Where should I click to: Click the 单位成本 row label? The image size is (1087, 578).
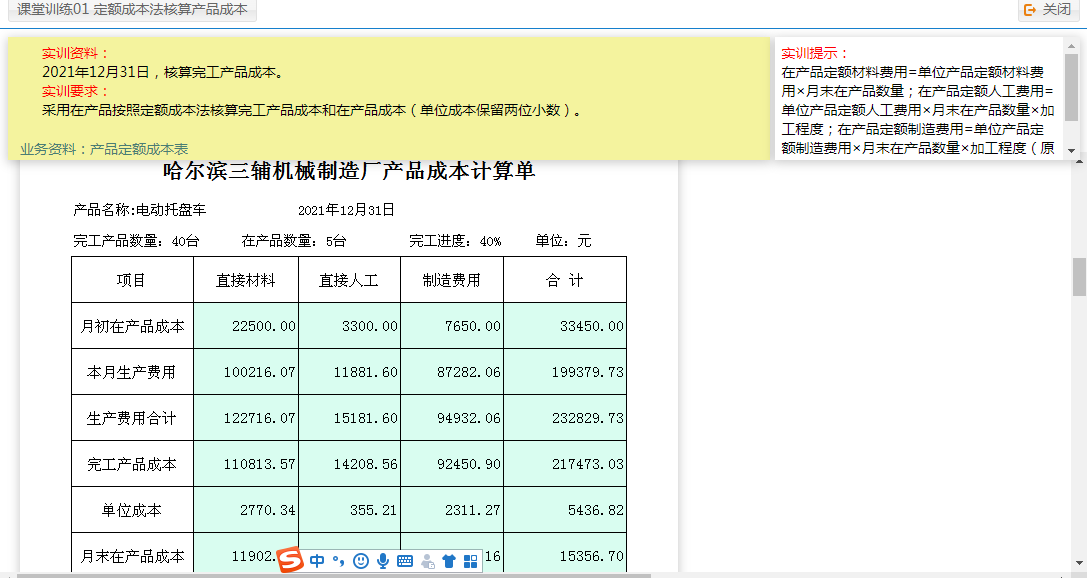pyautogui.click(x=132, y=510)
